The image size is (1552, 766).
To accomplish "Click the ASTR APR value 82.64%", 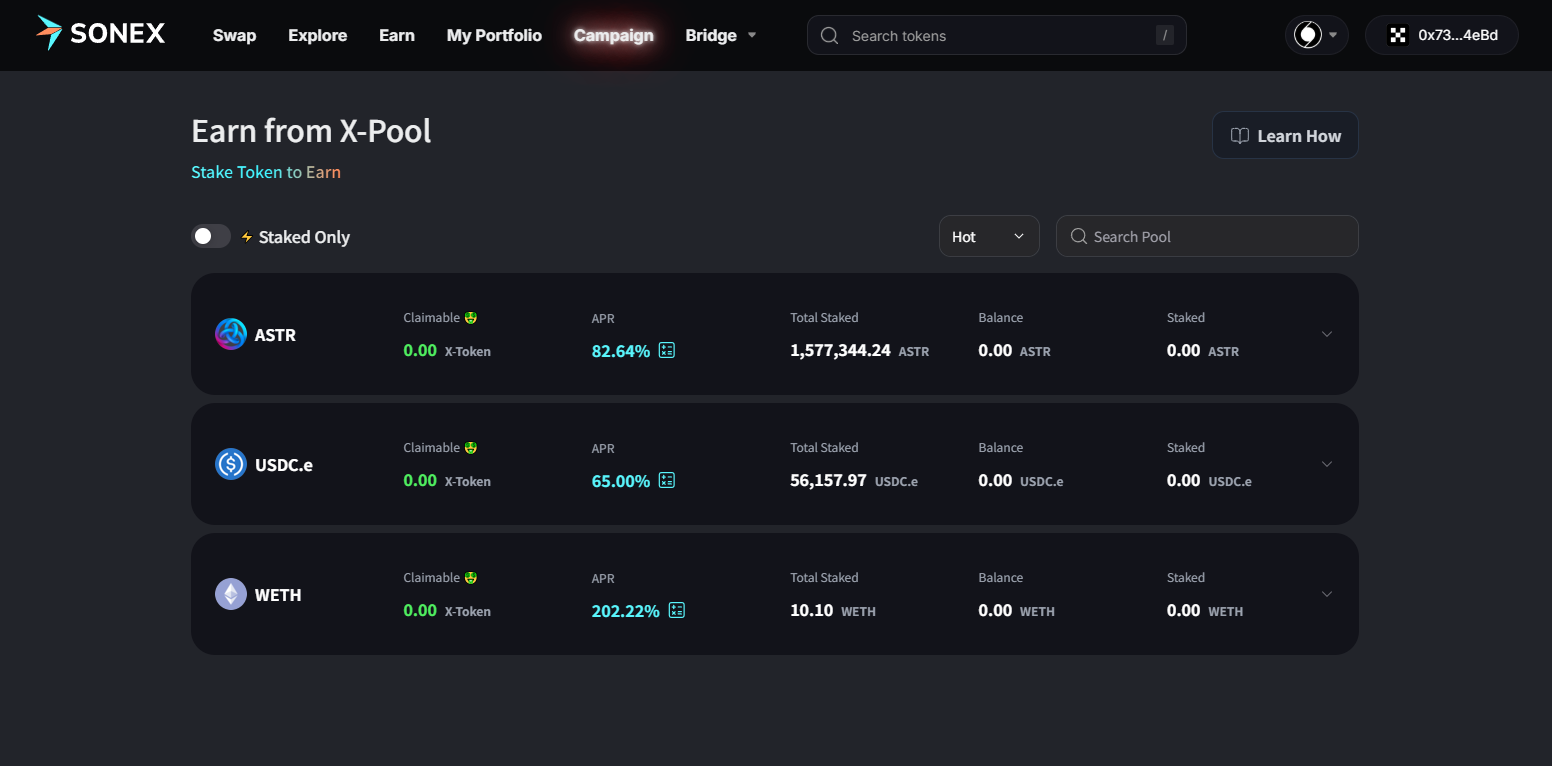I will 621,351.
